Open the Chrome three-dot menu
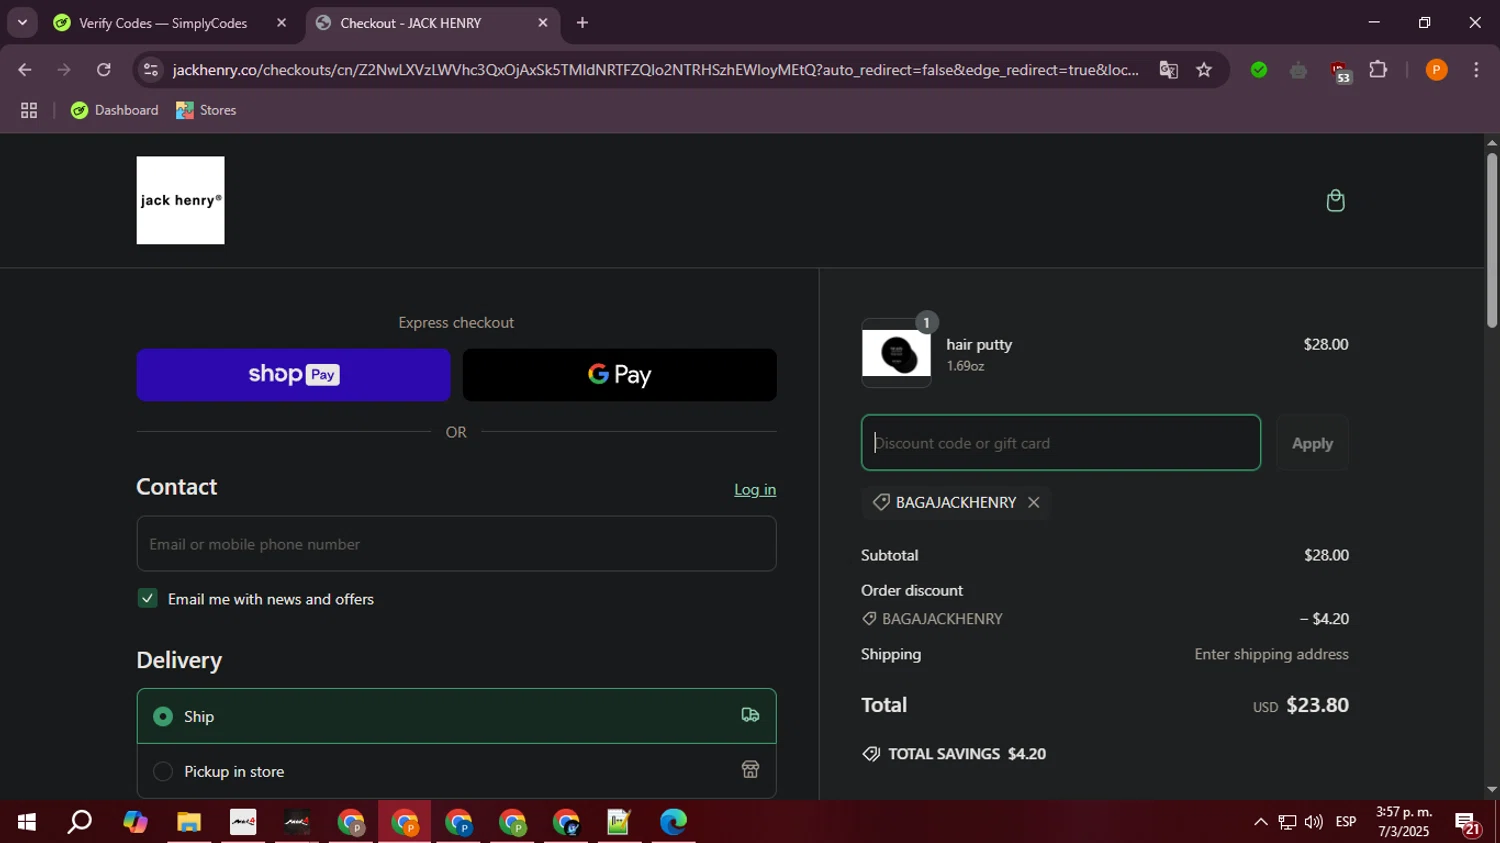Screen dimensions: 1500x843 [1476, 70]
